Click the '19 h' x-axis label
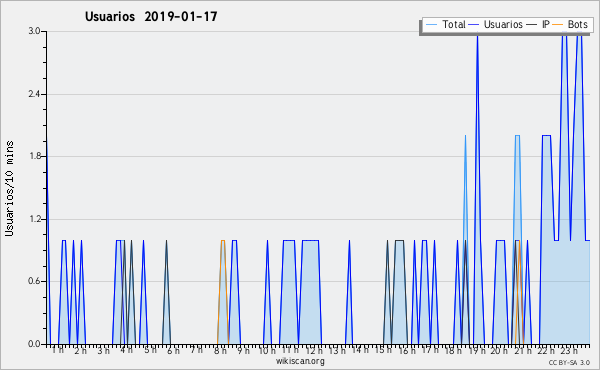This screenshot has height=370, width=600. click(477, 351)
